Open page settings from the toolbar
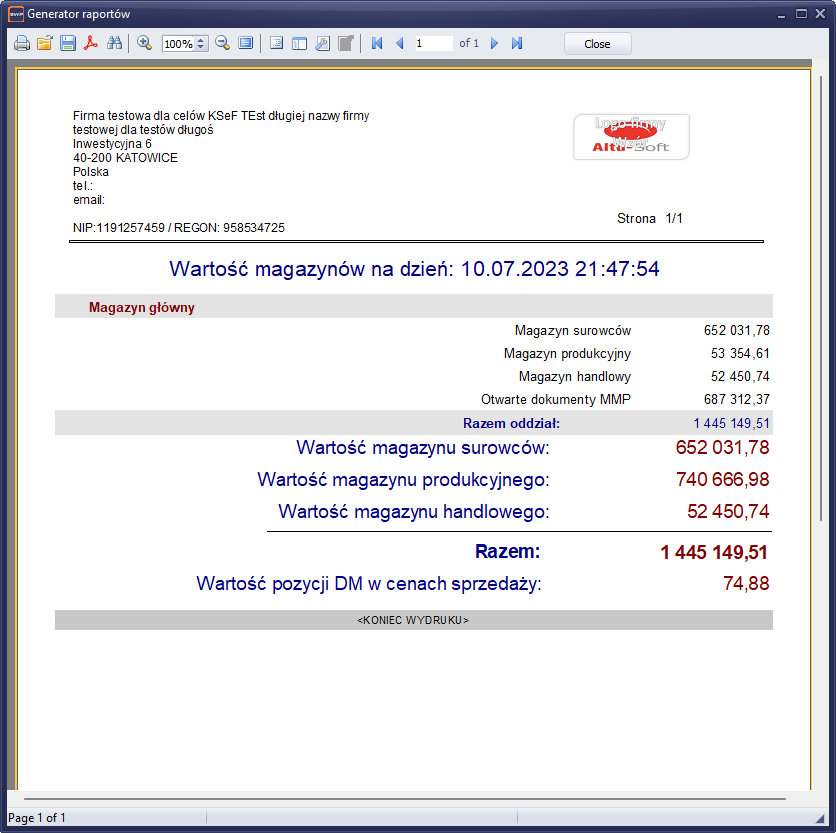Screen dimensions: 836x833 coord(322,44)
